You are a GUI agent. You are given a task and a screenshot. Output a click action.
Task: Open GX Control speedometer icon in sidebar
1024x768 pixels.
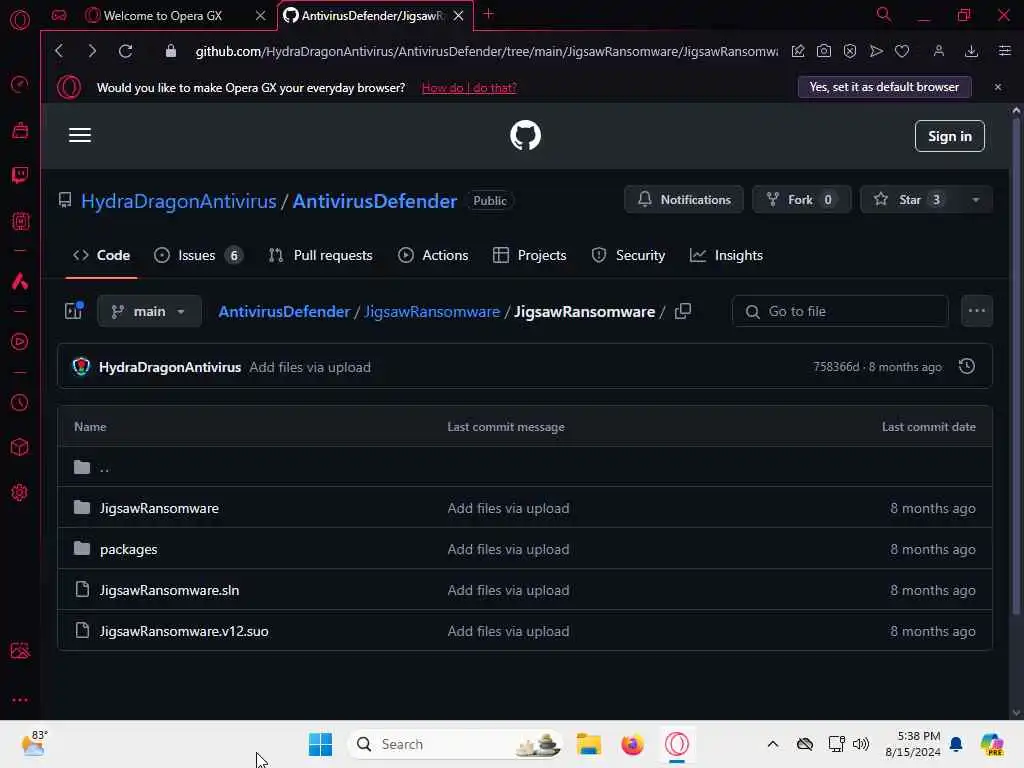tap(20, 84)
